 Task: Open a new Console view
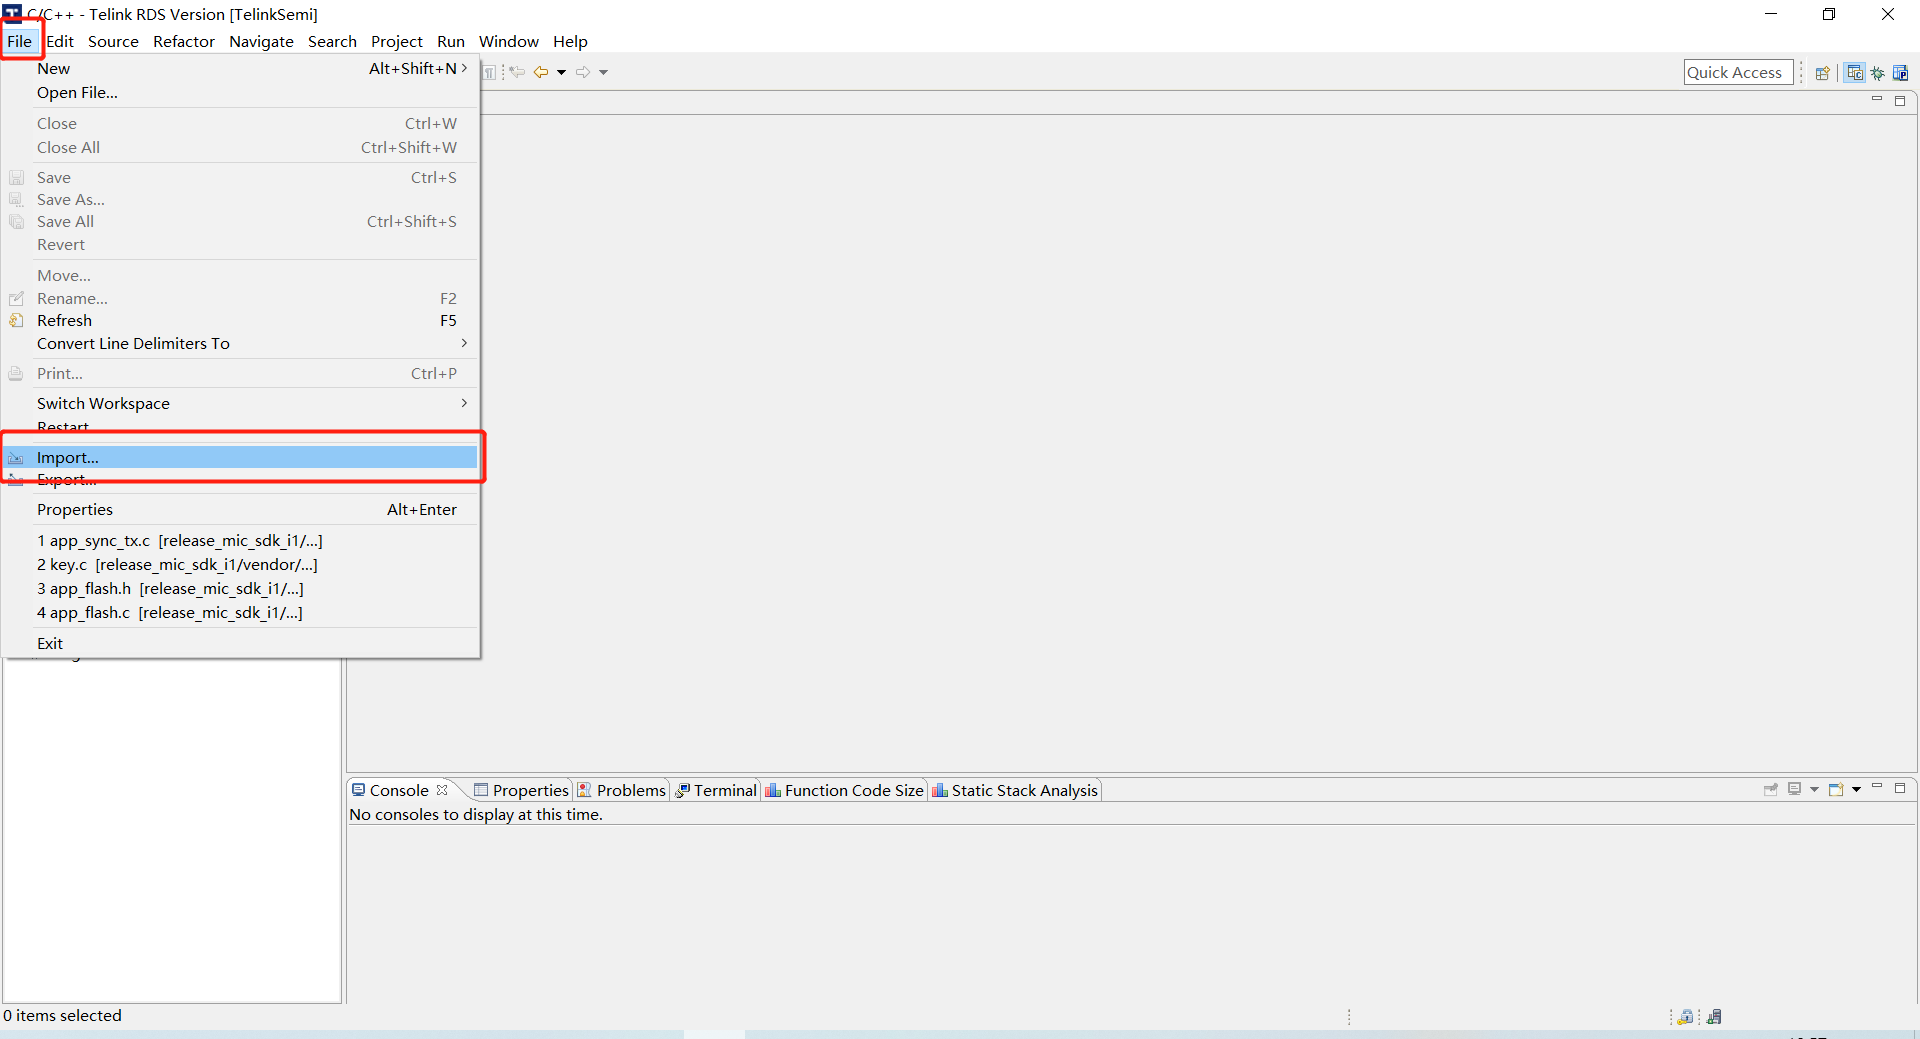[x=1836, y=790]
